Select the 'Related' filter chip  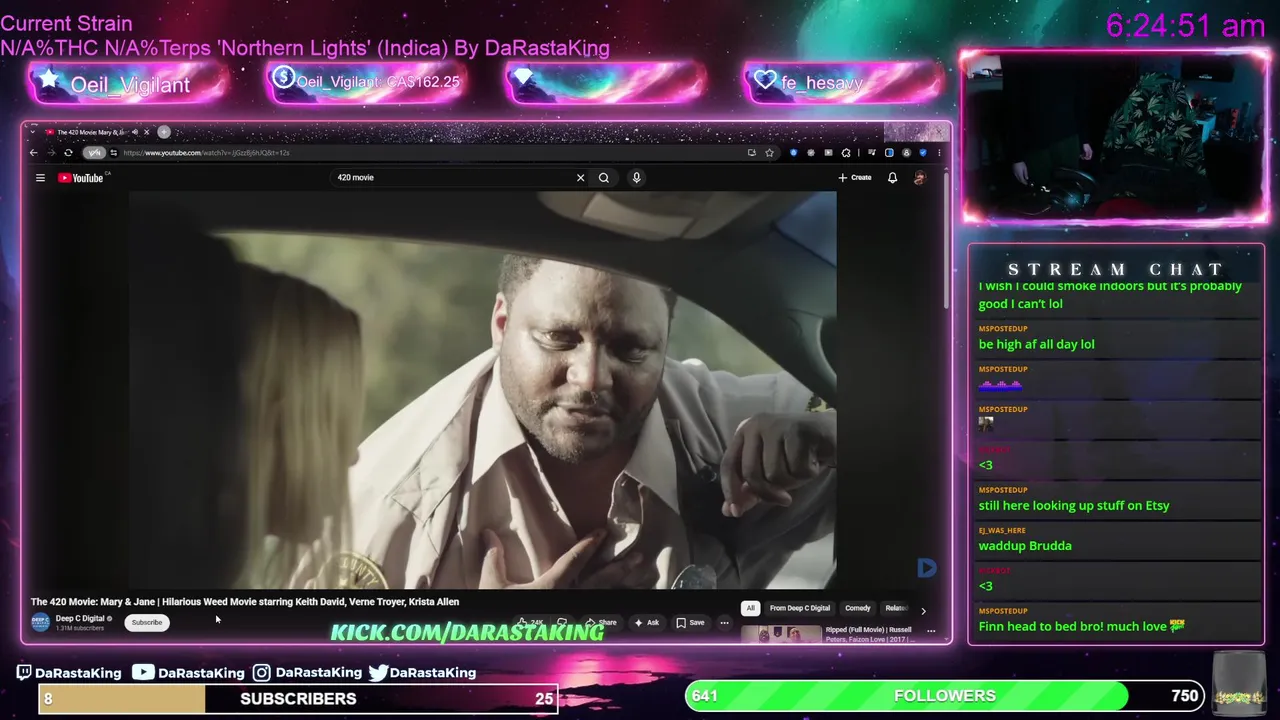pos(896,608)
